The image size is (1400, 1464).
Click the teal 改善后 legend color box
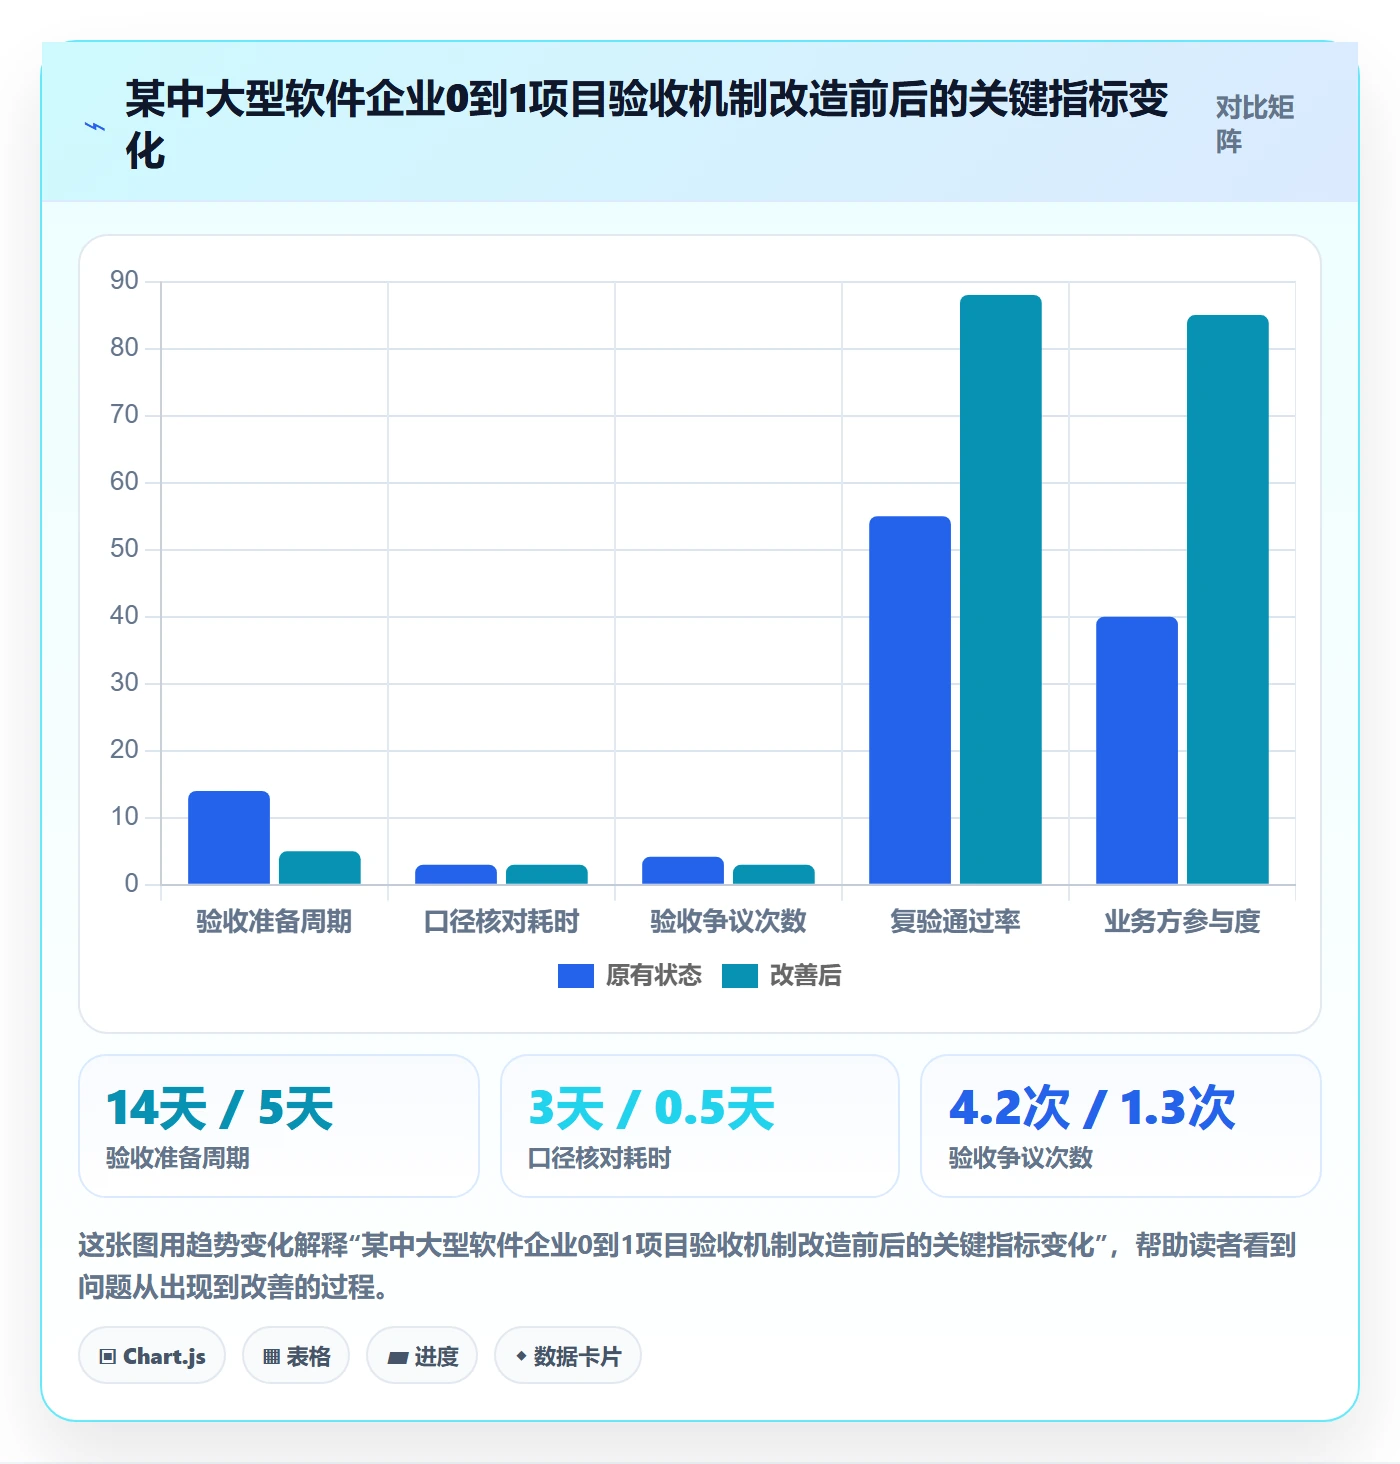point(740,976)
